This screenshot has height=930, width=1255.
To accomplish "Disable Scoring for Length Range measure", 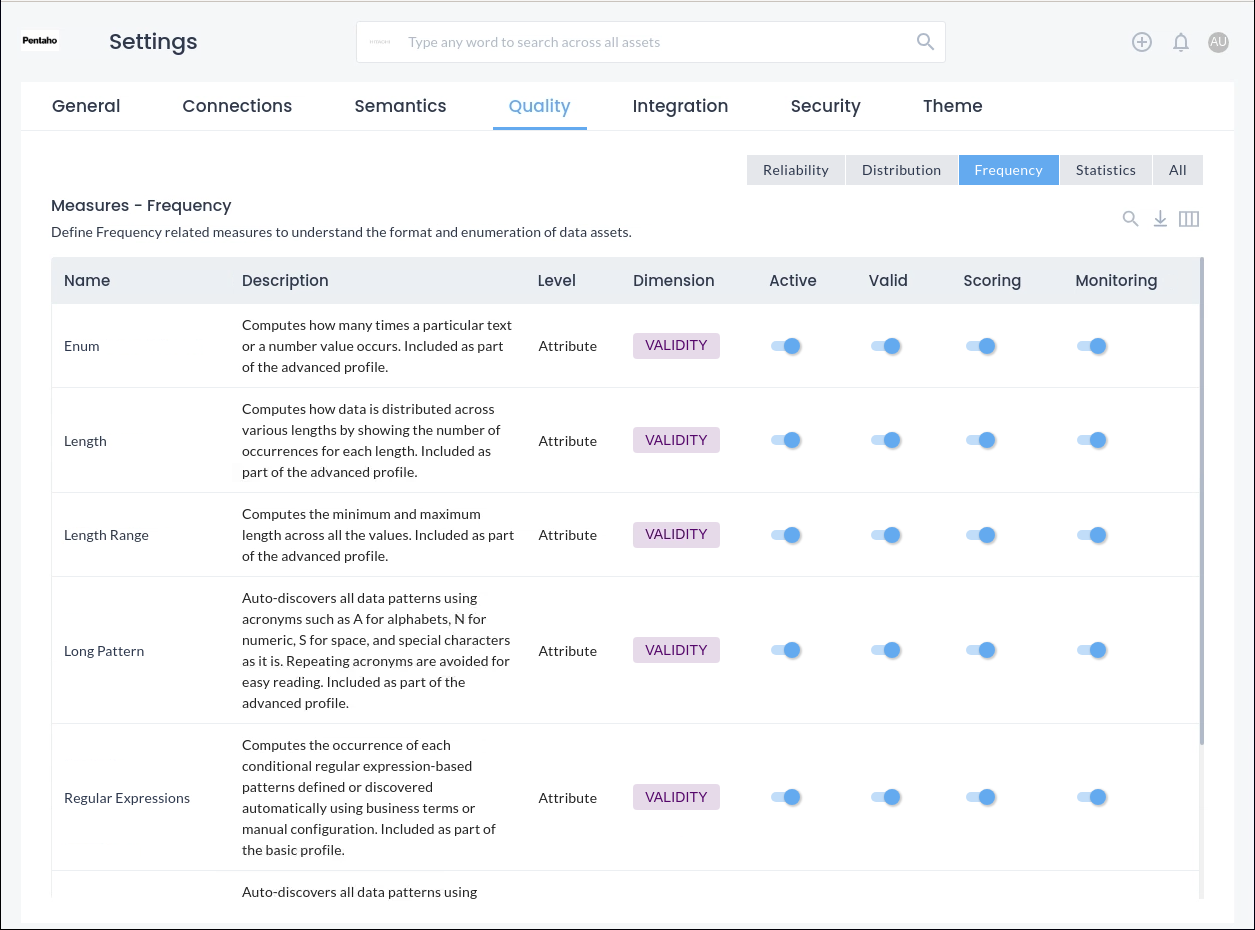I will (981, 535).
